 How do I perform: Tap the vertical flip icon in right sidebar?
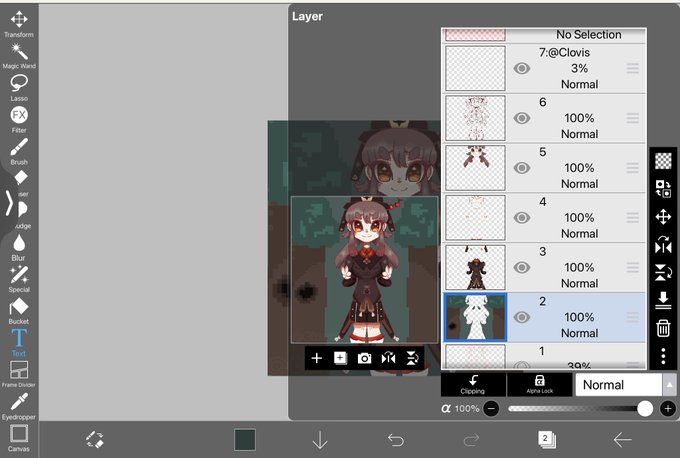[663, 273]
